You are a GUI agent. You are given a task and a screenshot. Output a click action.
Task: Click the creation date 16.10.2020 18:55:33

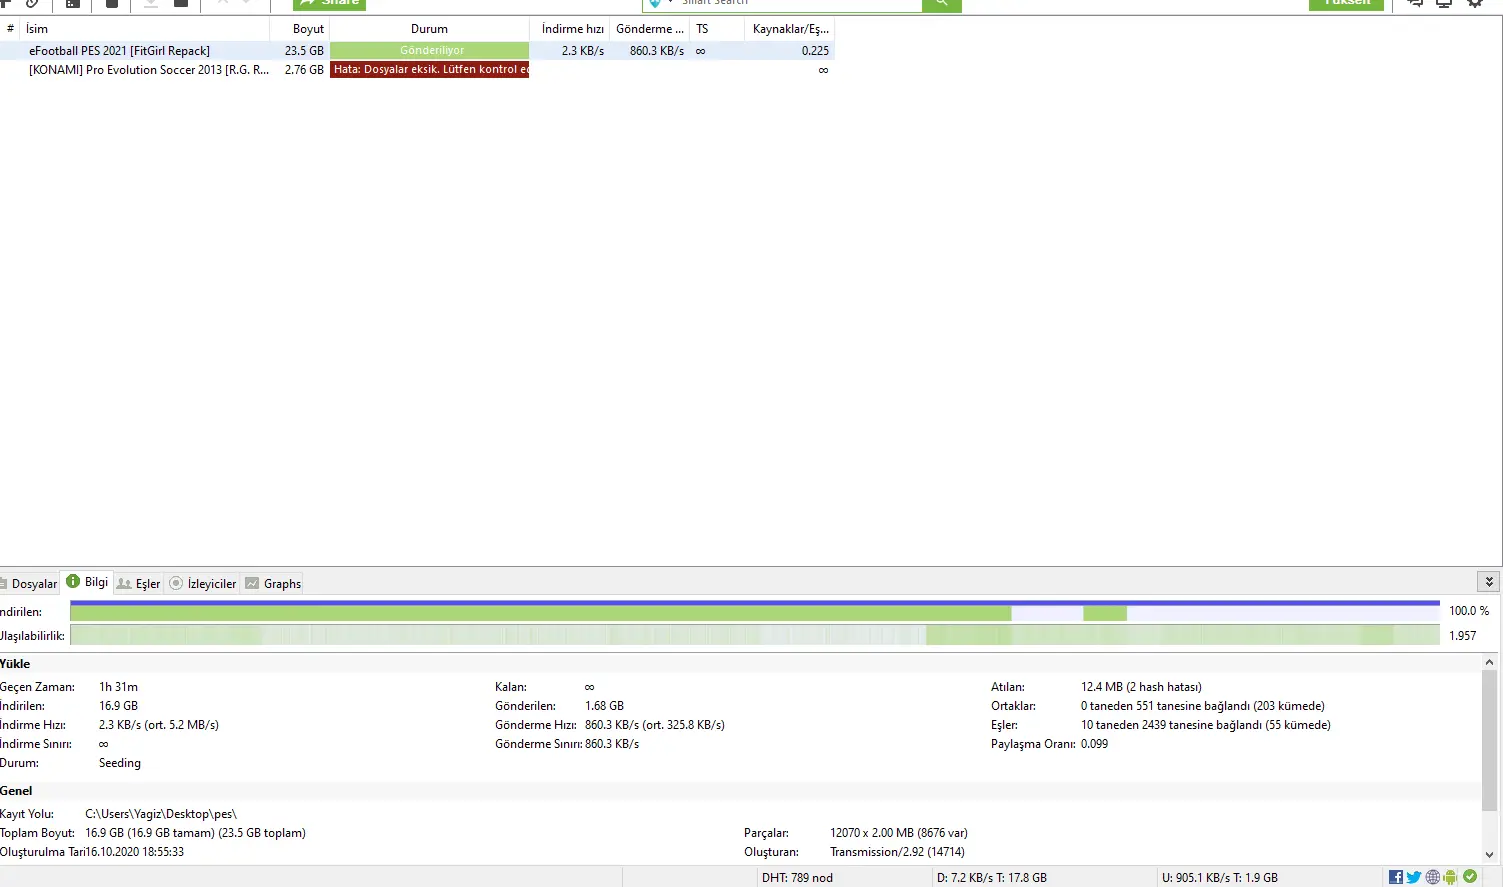coord(135,852)
